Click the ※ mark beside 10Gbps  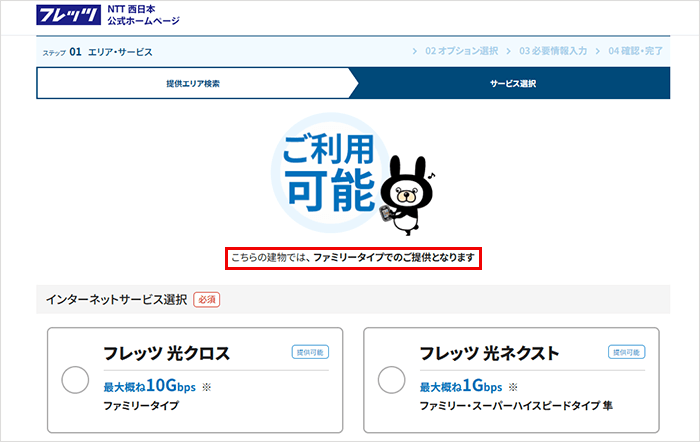coord(207,386)
